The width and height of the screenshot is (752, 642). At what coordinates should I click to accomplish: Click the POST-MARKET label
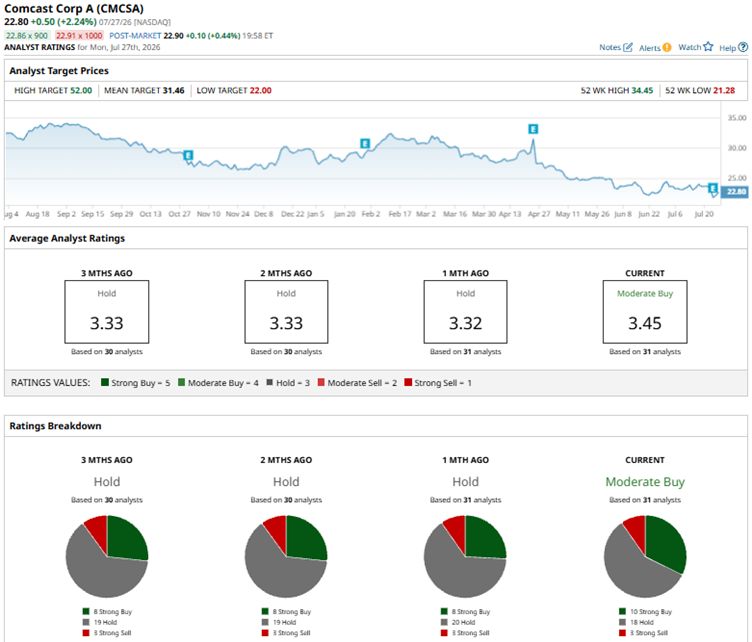coord(135,35)
